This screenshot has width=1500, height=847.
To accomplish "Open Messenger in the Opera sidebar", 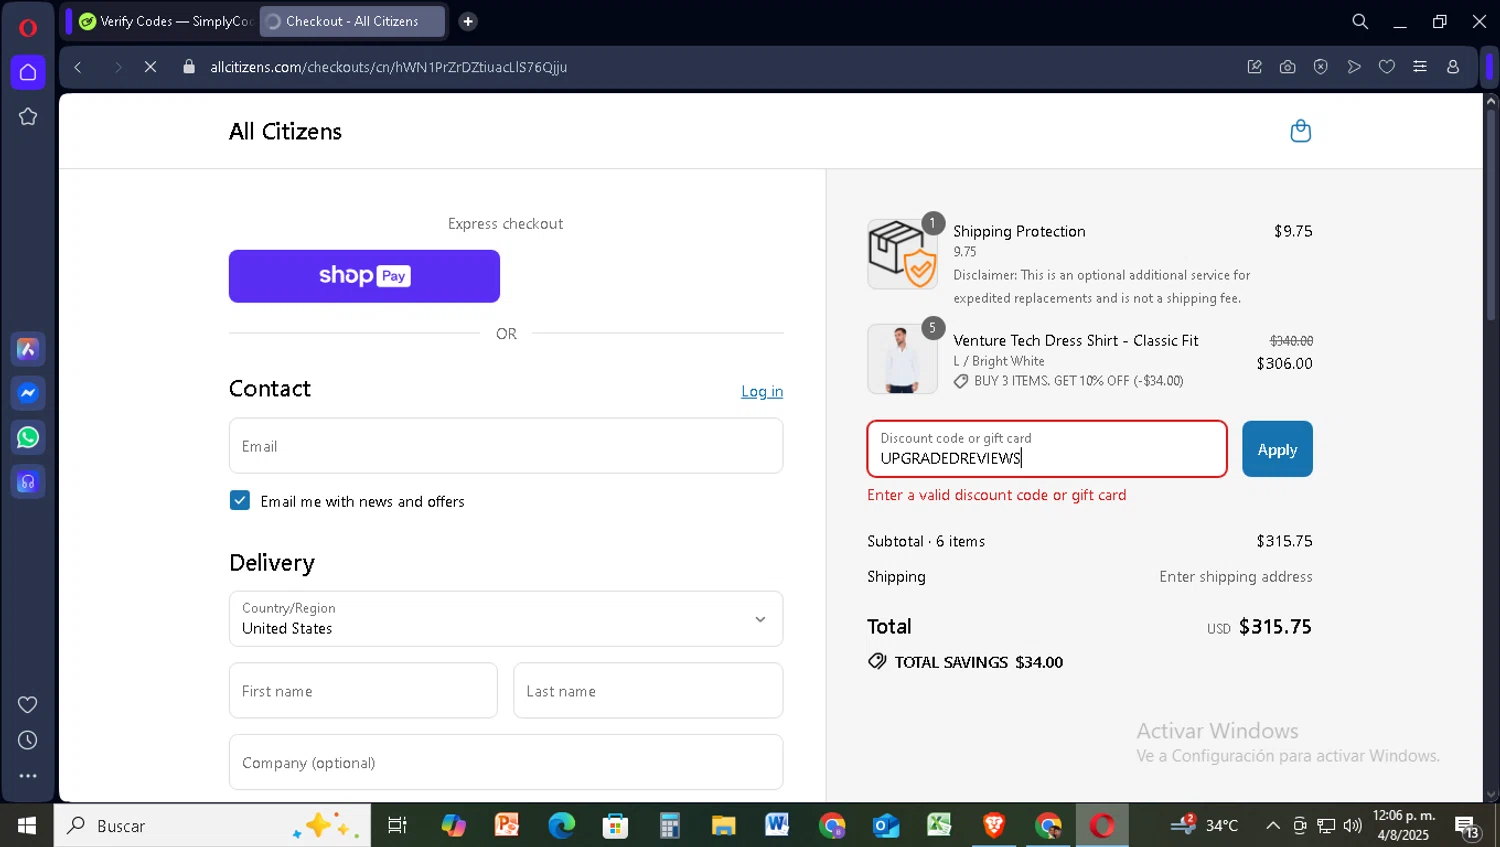I will click(28, 393).
